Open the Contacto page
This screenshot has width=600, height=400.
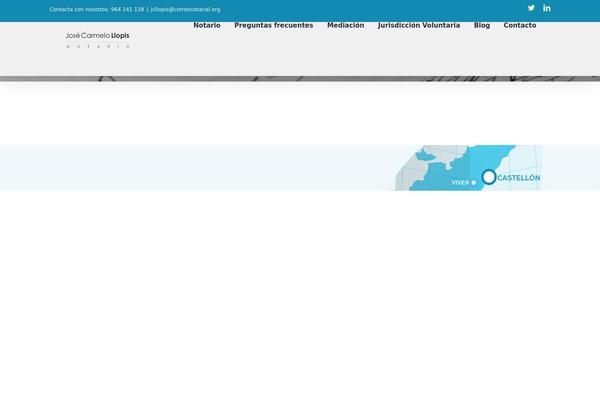pos(520,25)
